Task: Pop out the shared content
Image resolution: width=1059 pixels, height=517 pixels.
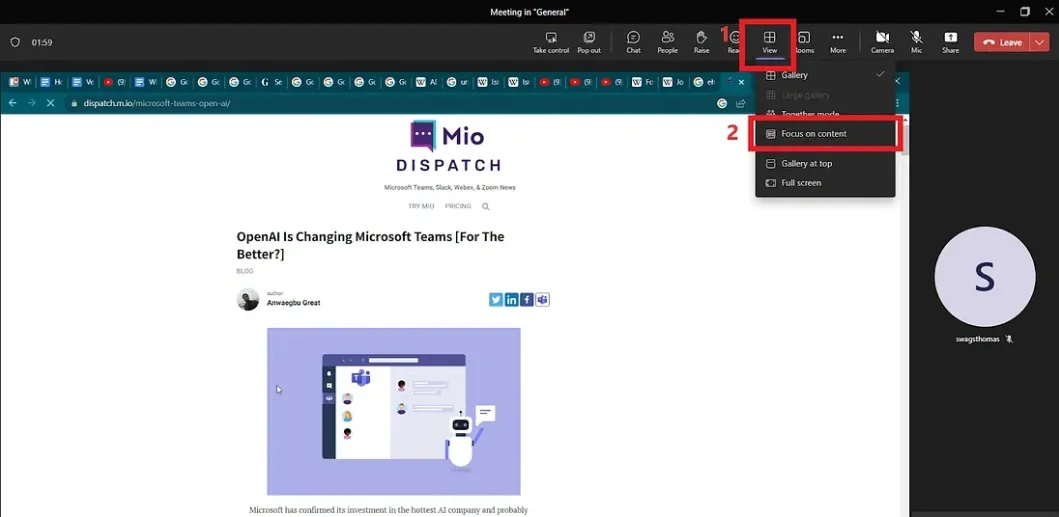Action: click(589, 42)
